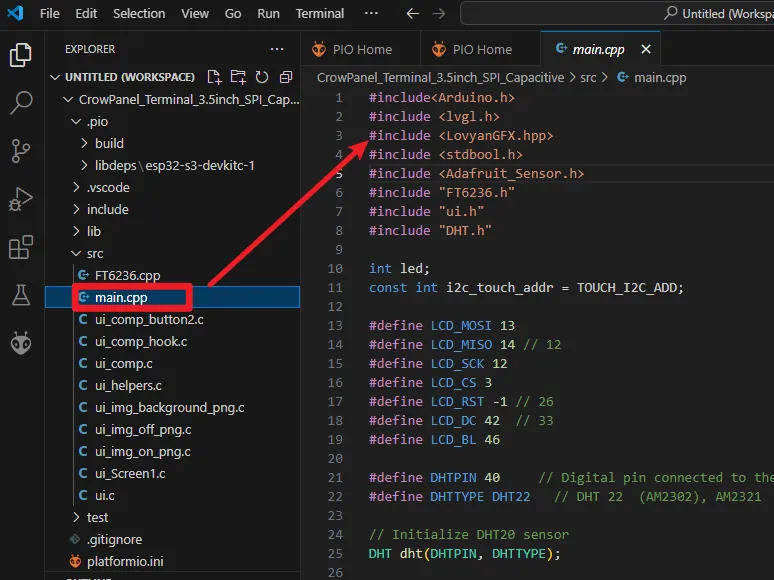
Task: Expand the build folder
Action: click(109, 143)
